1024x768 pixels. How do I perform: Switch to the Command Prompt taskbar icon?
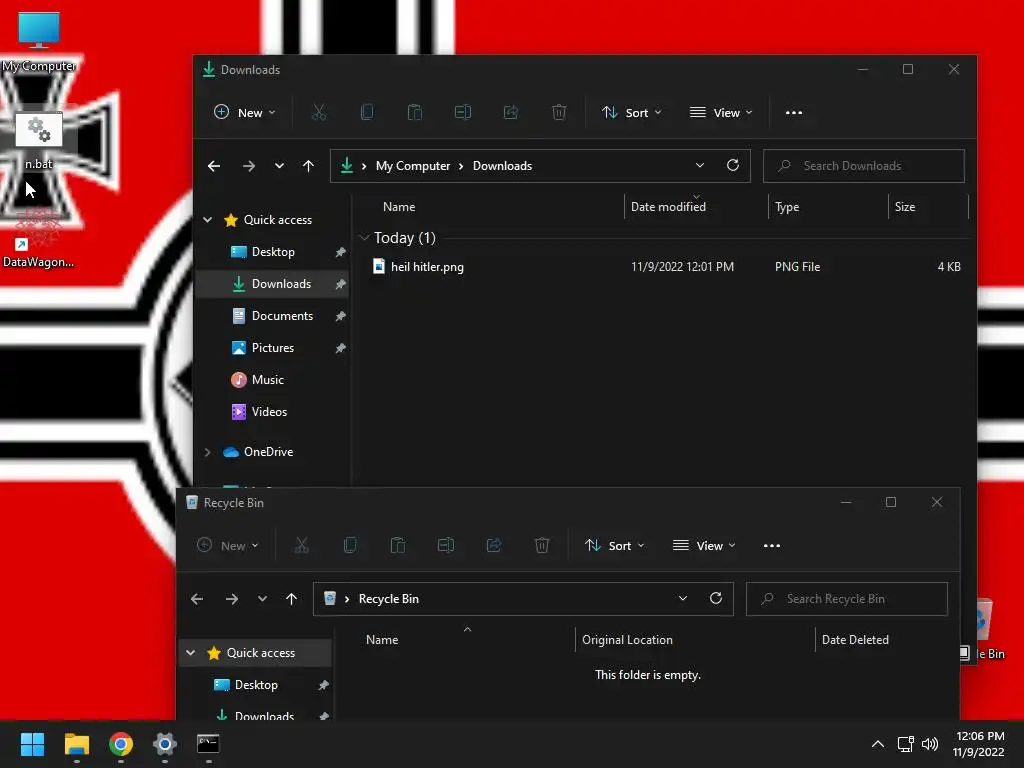(208, 744)
